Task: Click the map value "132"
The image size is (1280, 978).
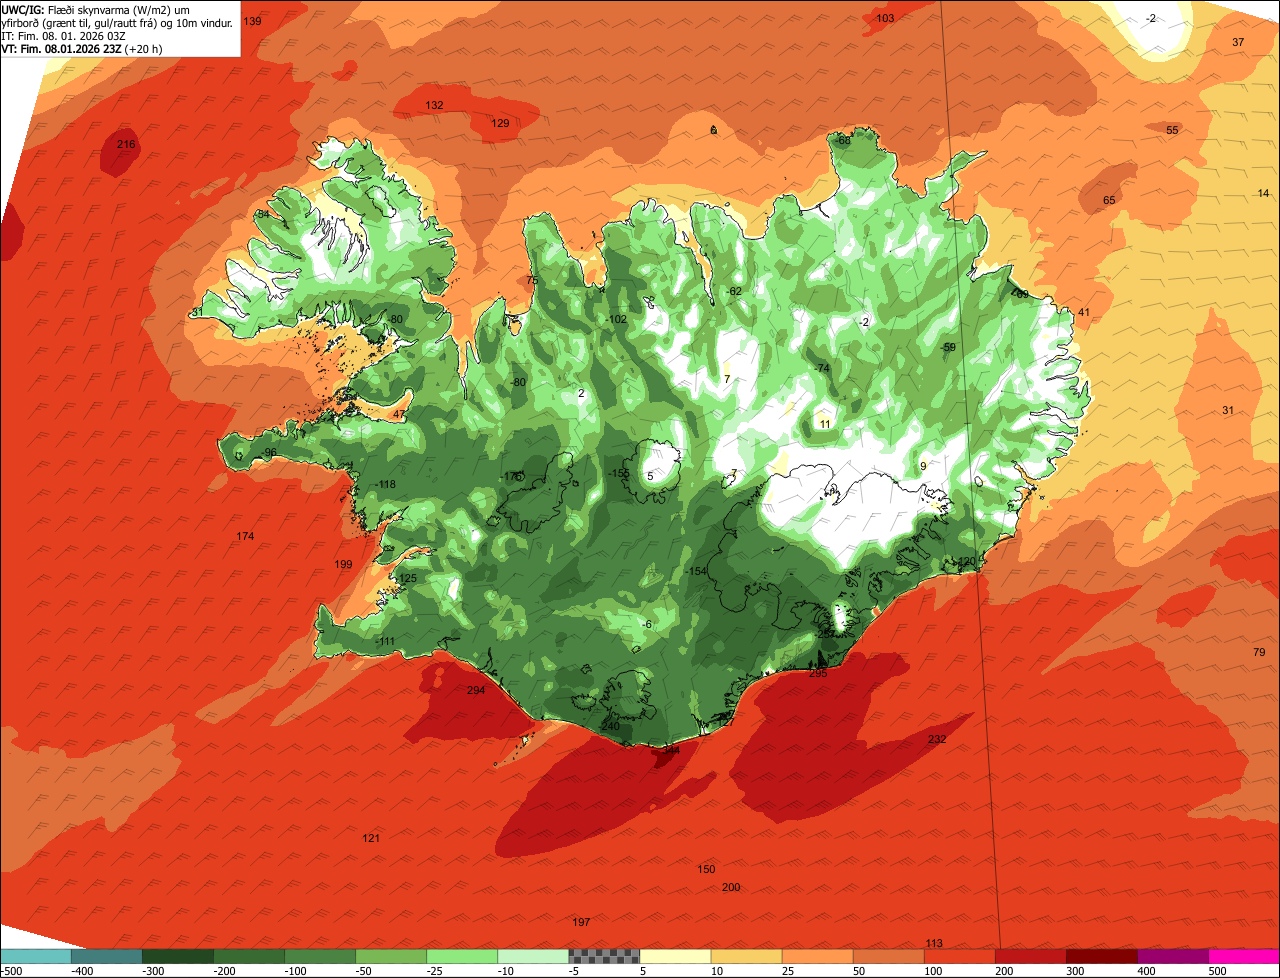Action: click(434, 105)
